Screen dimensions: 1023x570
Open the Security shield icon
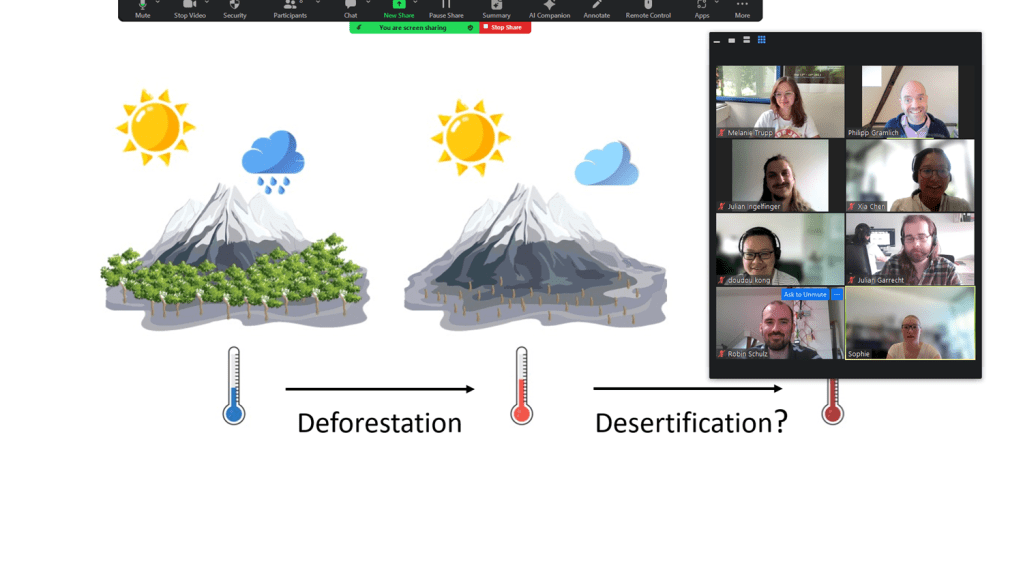click(235, 8)
